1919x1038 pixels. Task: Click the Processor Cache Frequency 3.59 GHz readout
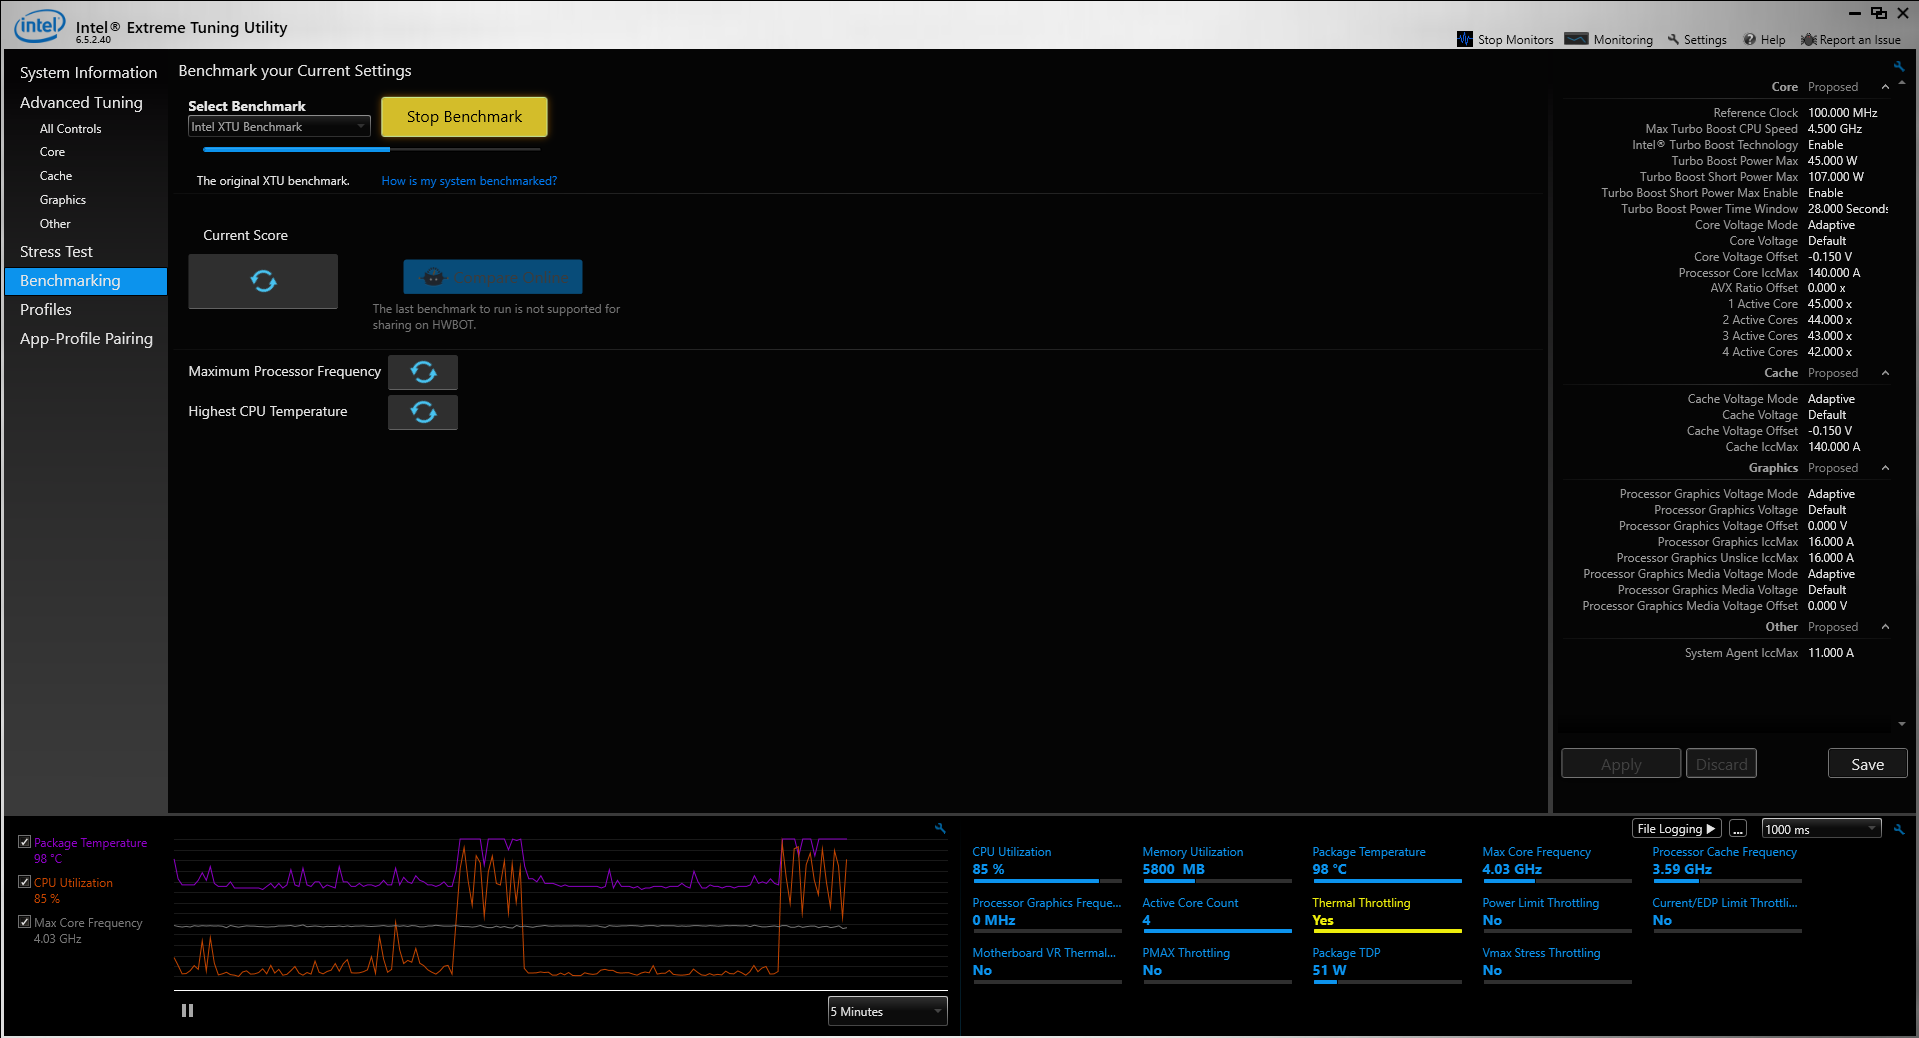[x=1682, y=869]
